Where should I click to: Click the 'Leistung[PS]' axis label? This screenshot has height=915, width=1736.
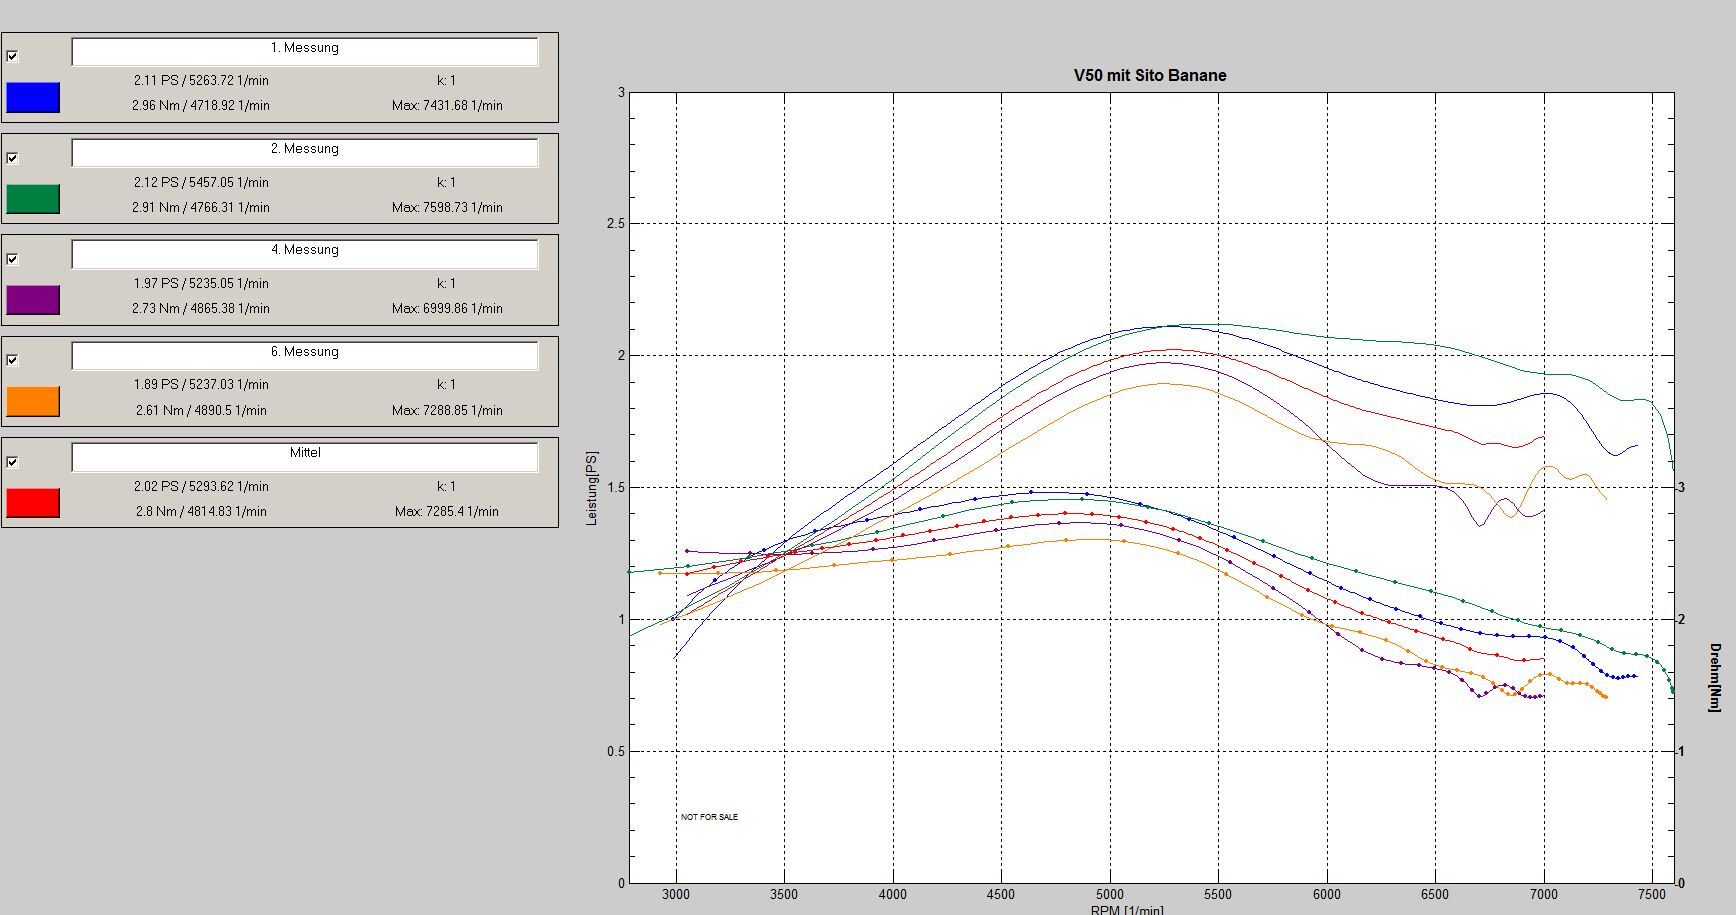point(592,487)
